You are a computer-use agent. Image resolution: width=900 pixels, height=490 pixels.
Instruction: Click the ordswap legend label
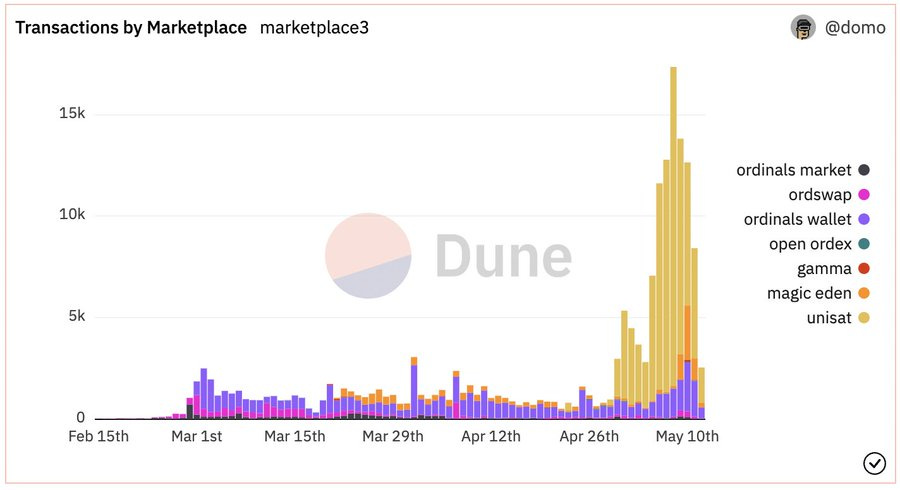[820, 195]
